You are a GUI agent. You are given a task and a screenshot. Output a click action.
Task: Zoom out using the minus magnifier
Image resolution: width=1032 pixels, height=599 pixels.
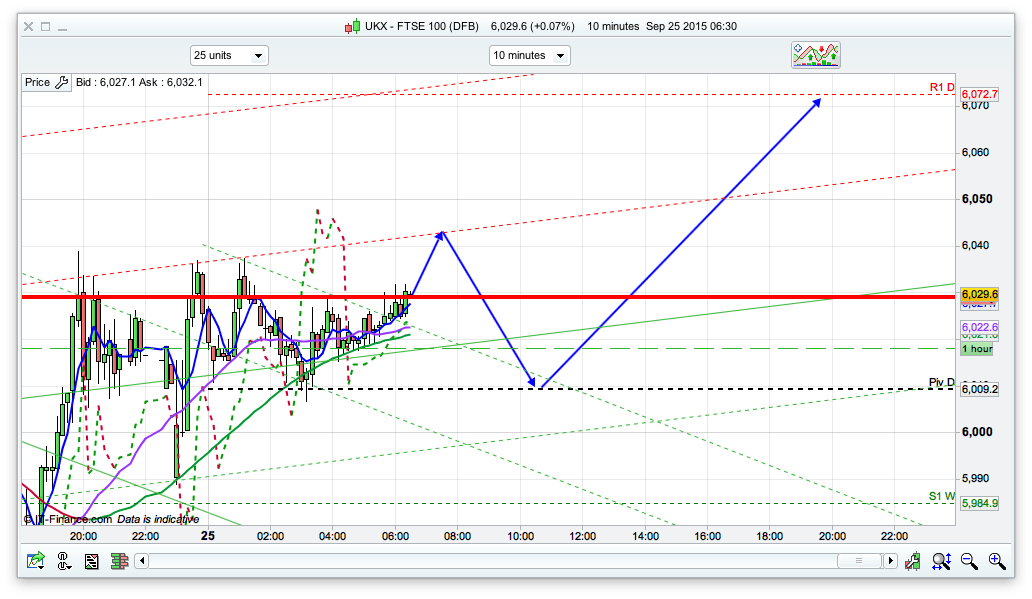click(x=968, y=561)
